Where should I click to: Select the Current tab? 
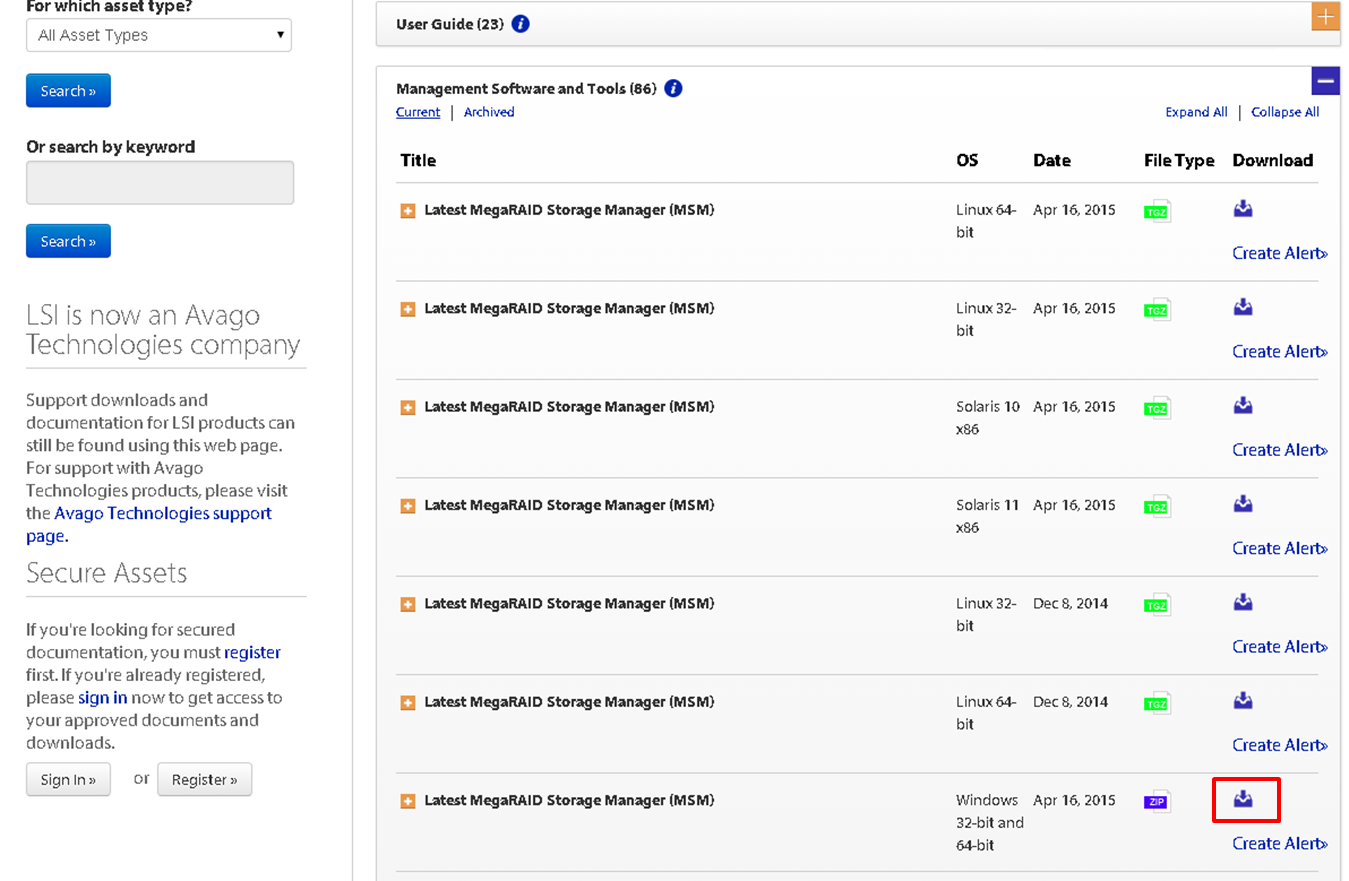(x=418, y=112)
